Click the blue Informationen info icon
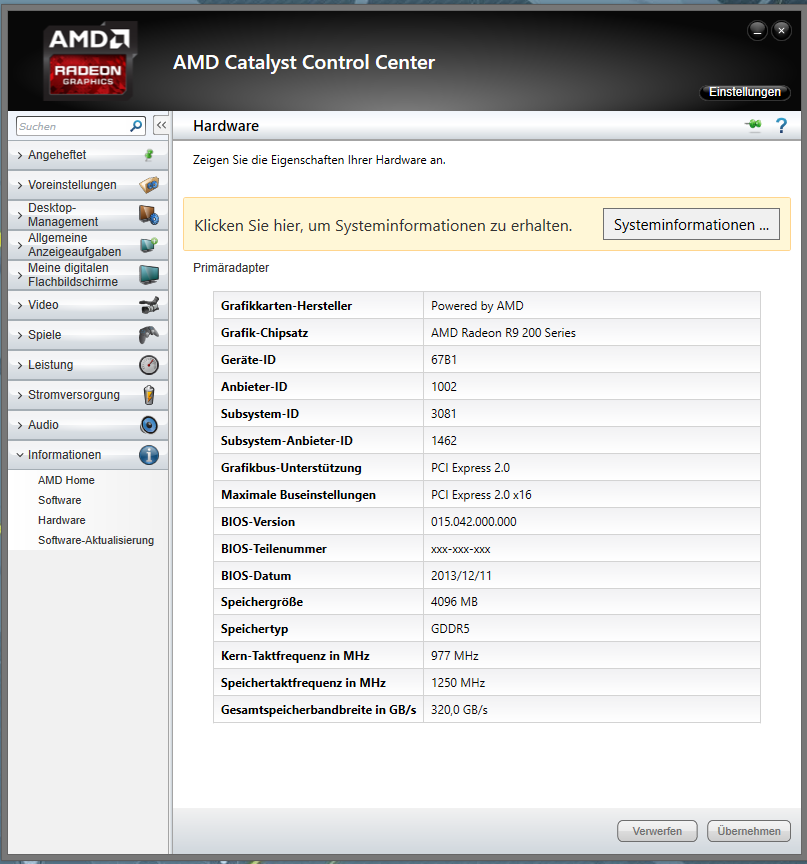807x864 pixels. [149, 455]
